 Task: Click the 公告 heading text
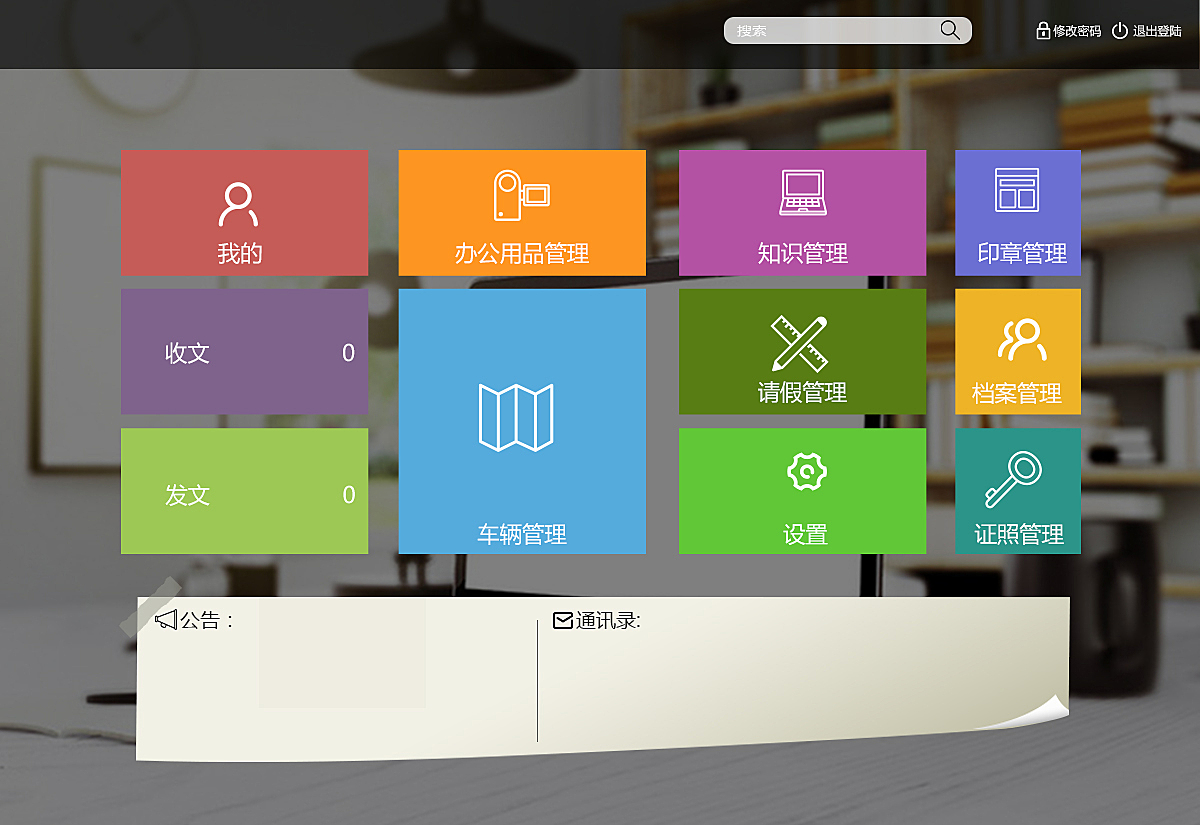coord(206,621)
